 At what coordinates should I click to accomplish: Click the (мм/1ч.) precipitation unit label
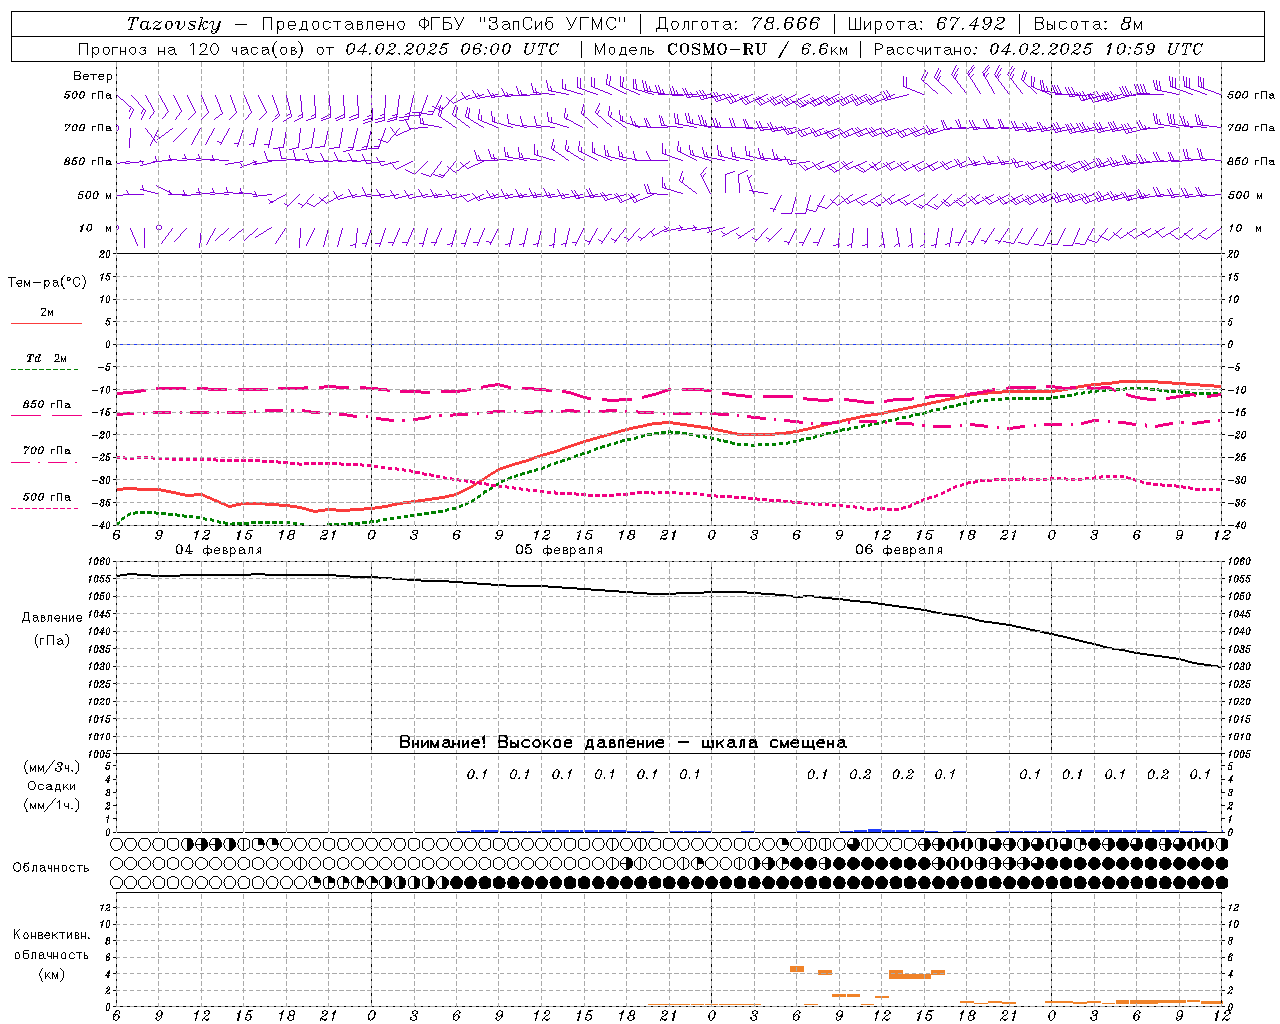pyautogui.click(x=52, y=805)
